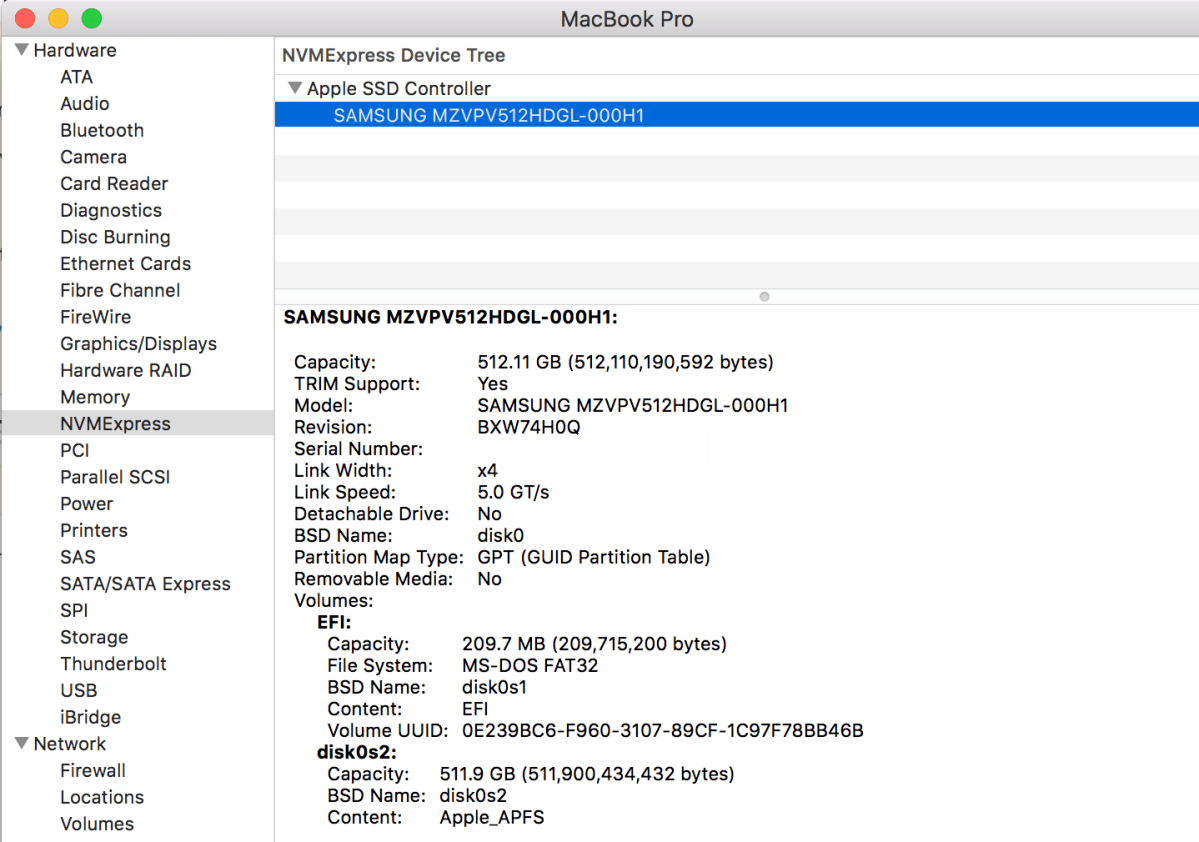Show Storage information
The width and height of the screenshot is (1199, 842).
[94, 638]
